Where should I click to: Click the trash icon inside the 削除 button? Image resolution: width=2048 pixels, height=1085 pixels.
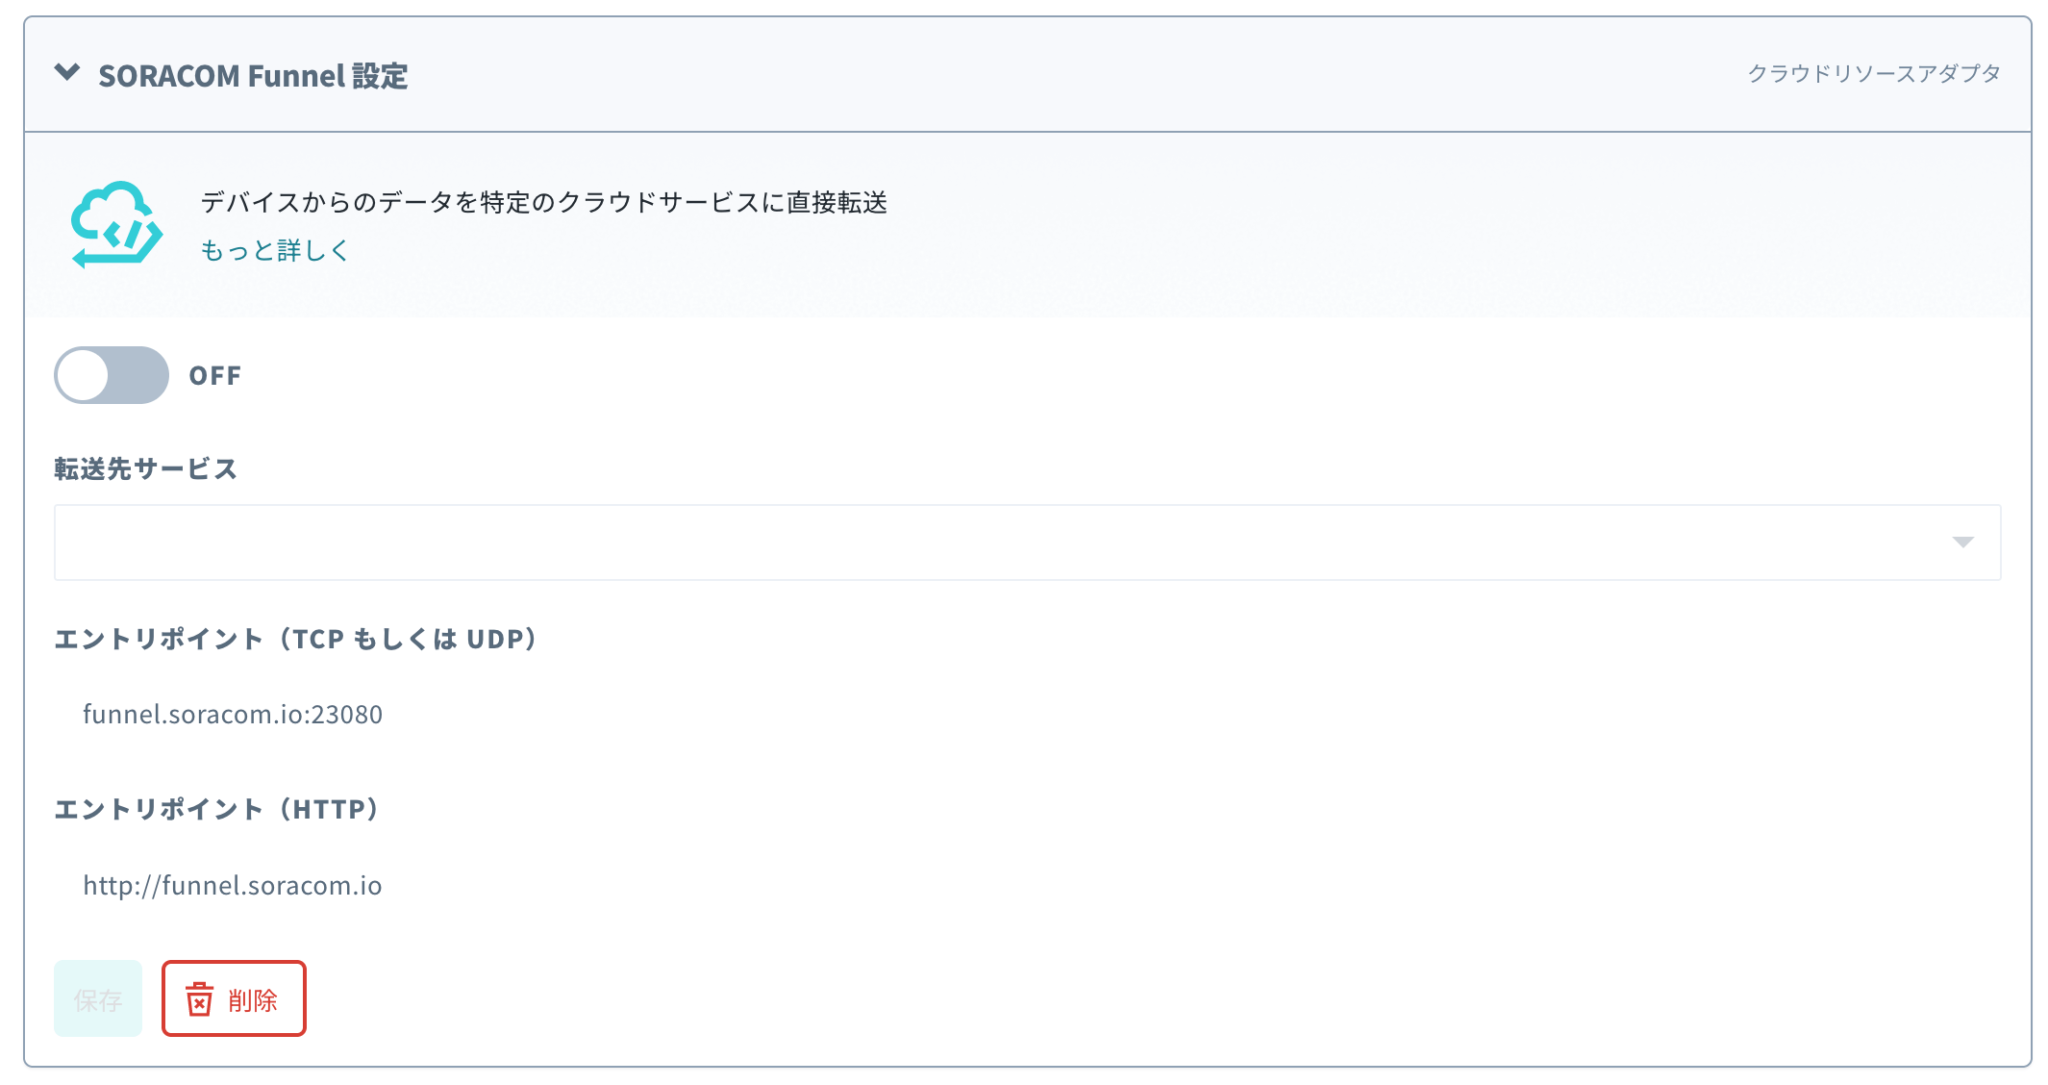(199, 997)
